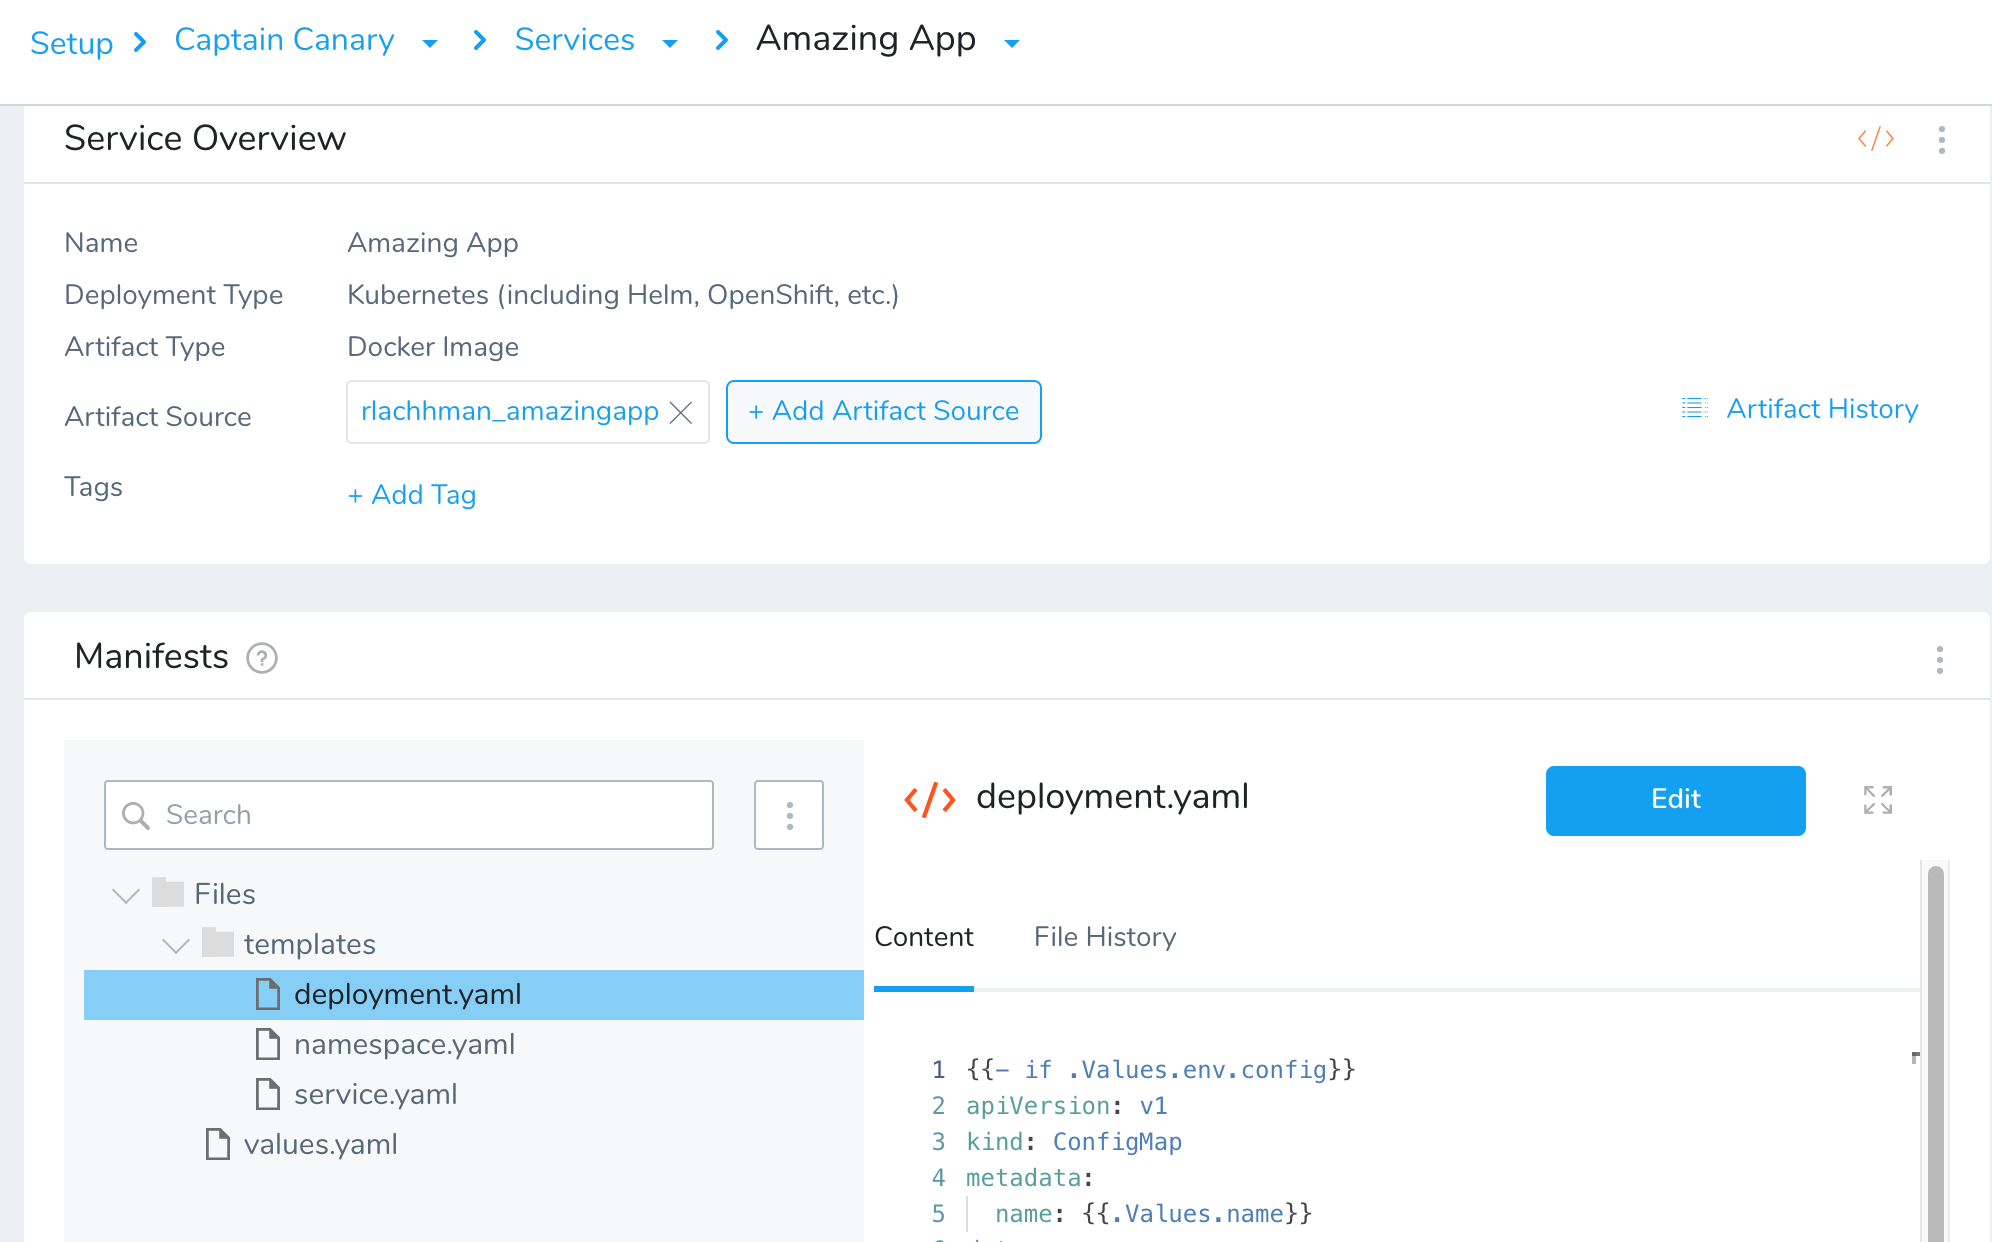Click the Manifests help question mark icon
The image size is (1992, 1242).
click(x=262, y=658)
